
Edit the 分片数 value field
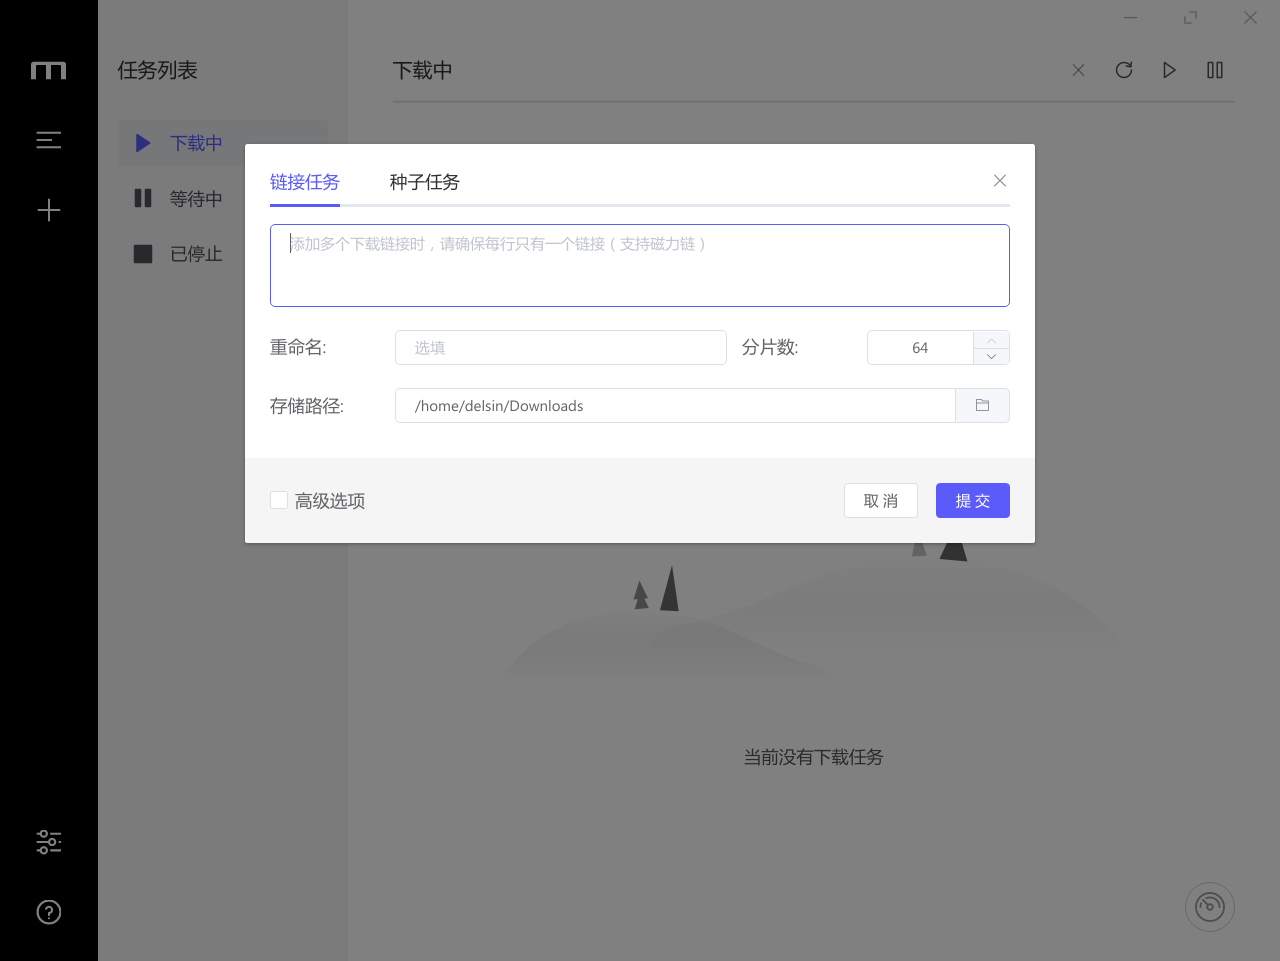[920, 347]
